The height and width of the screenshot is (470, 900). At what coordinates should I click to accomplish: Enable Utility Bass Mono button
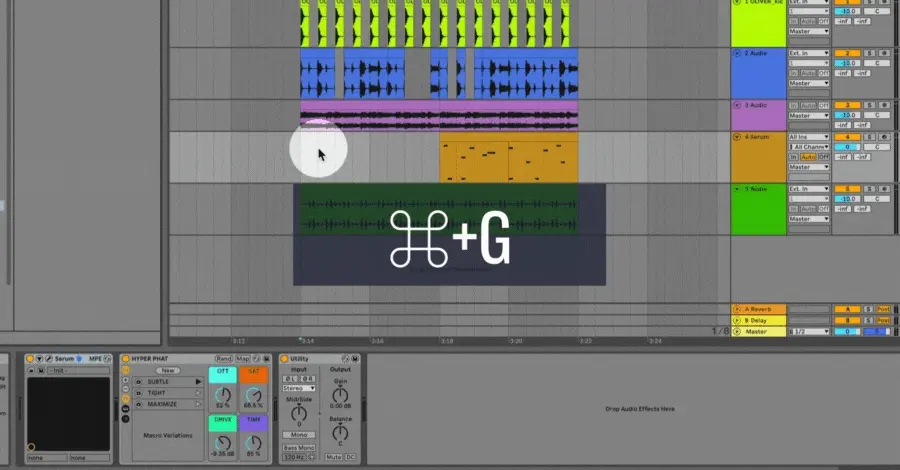click(298, 448)
